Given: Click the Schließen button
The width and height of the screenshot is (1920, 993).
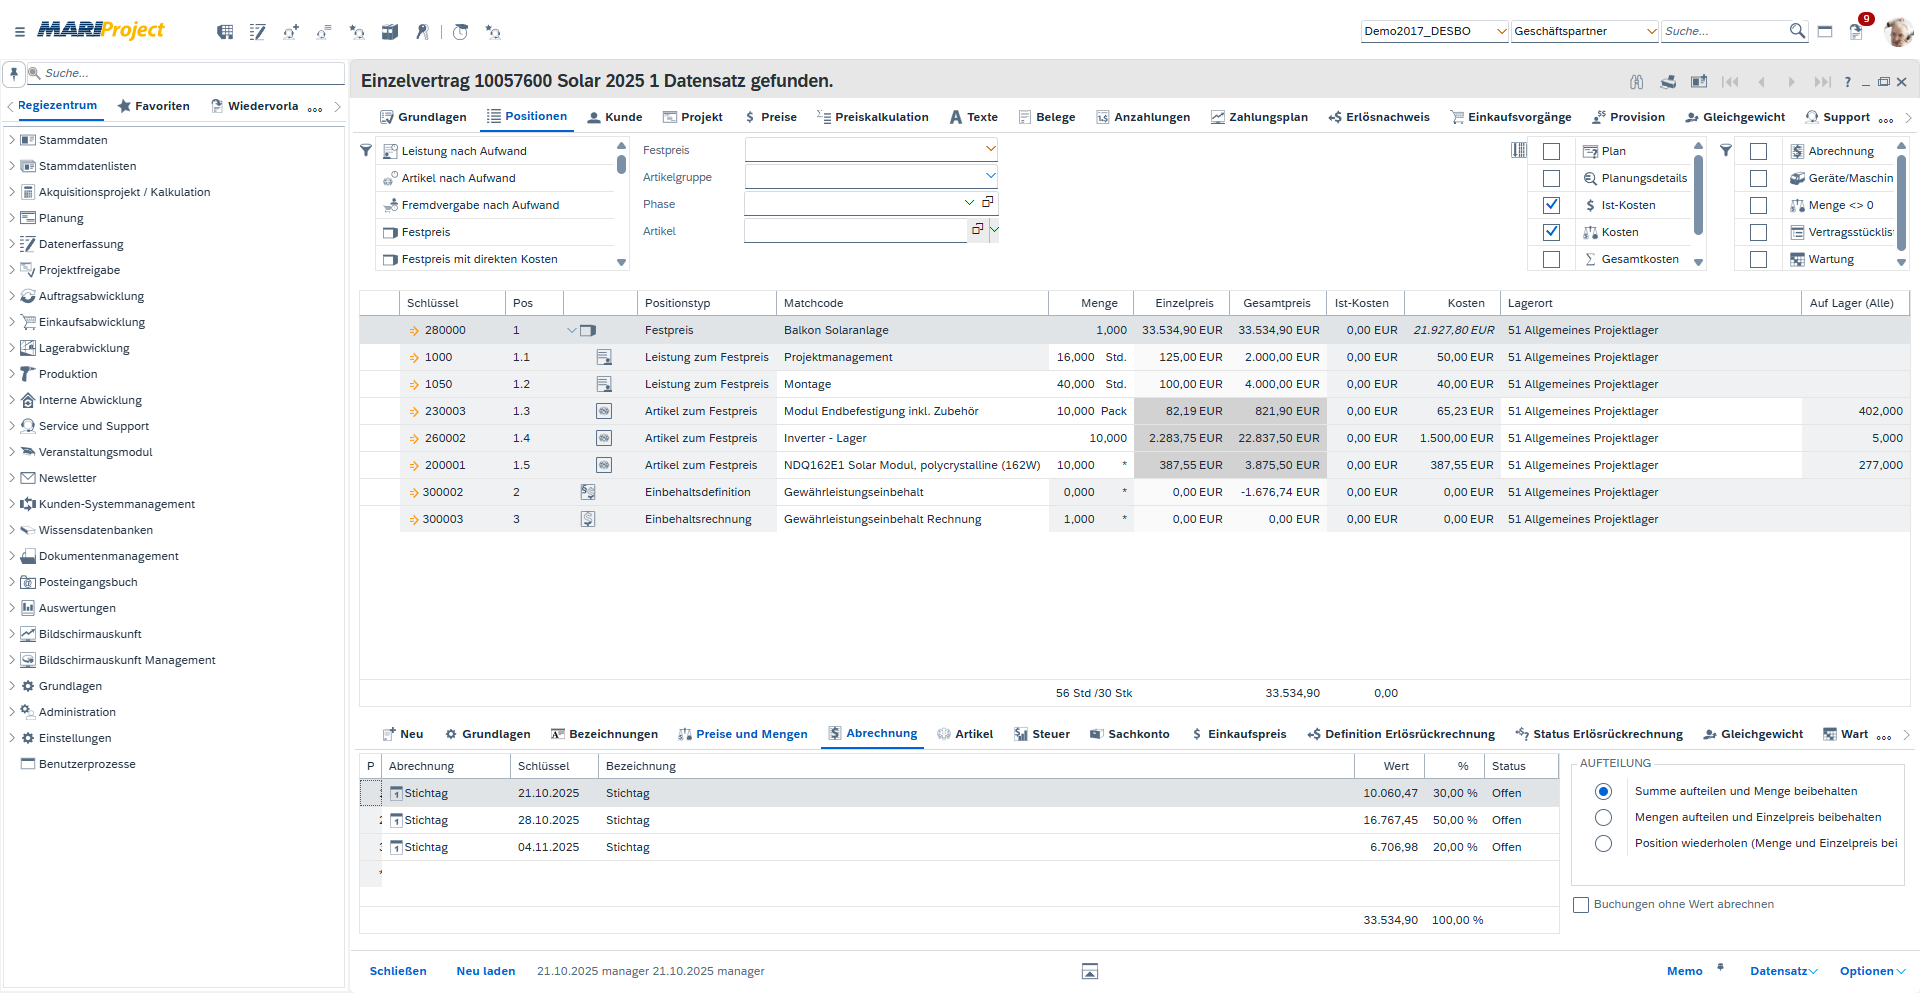Looking at the screenshot, I should pos(398,971).
